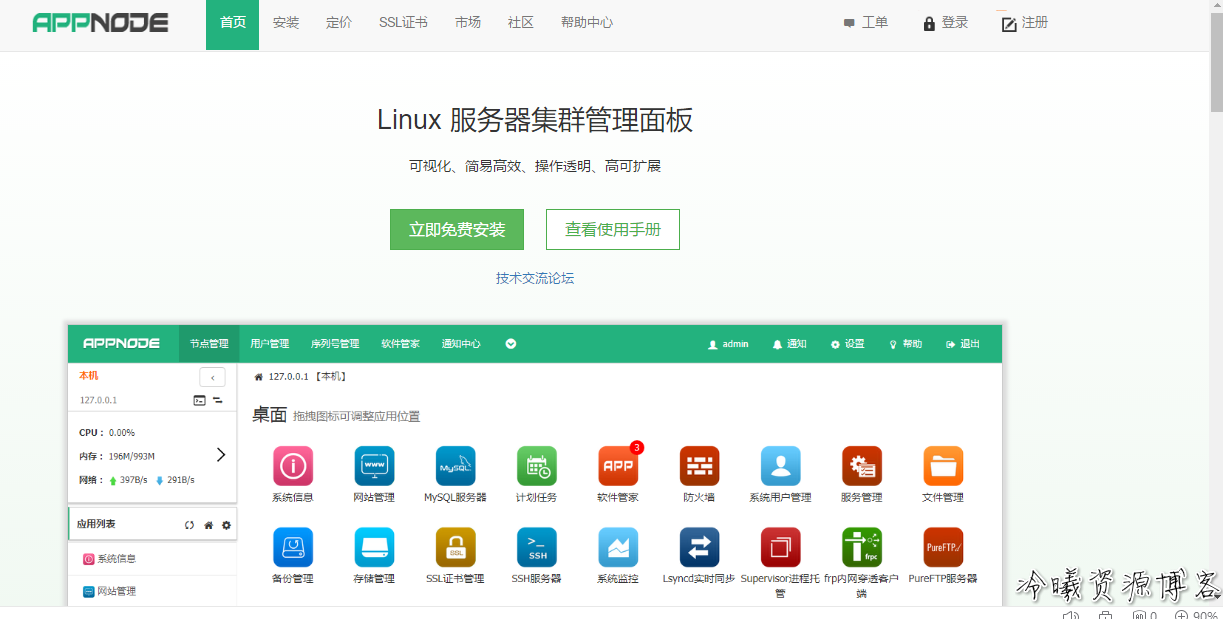Screen dimensions: 1223x619
Task: Select the 节点管理 tab in the panel
Action: coord(209,343)
